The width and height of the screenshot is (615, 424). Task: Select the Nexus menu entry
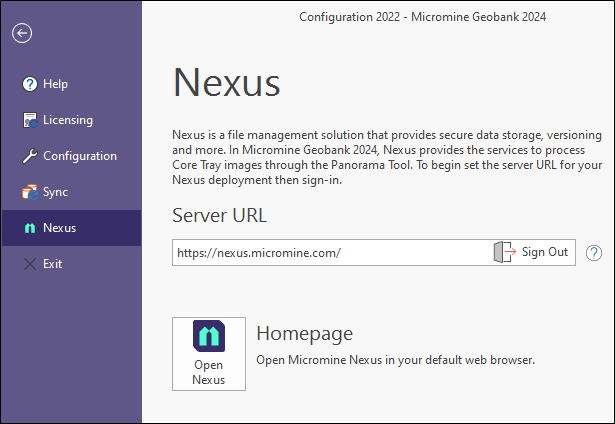71,228
